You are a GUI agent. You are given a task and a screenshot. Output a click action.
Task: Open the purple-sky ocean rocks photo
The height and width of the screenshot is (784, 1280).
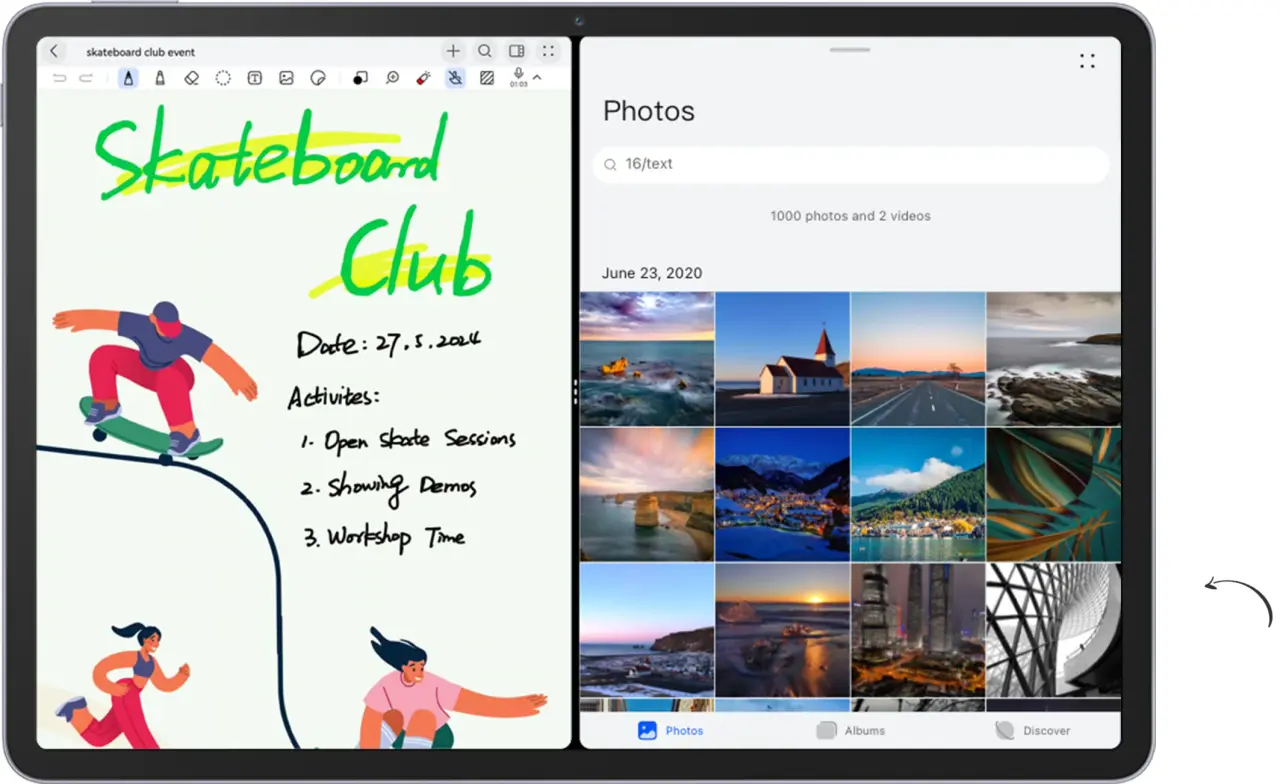pyautogui.click(x=647, y=359)
